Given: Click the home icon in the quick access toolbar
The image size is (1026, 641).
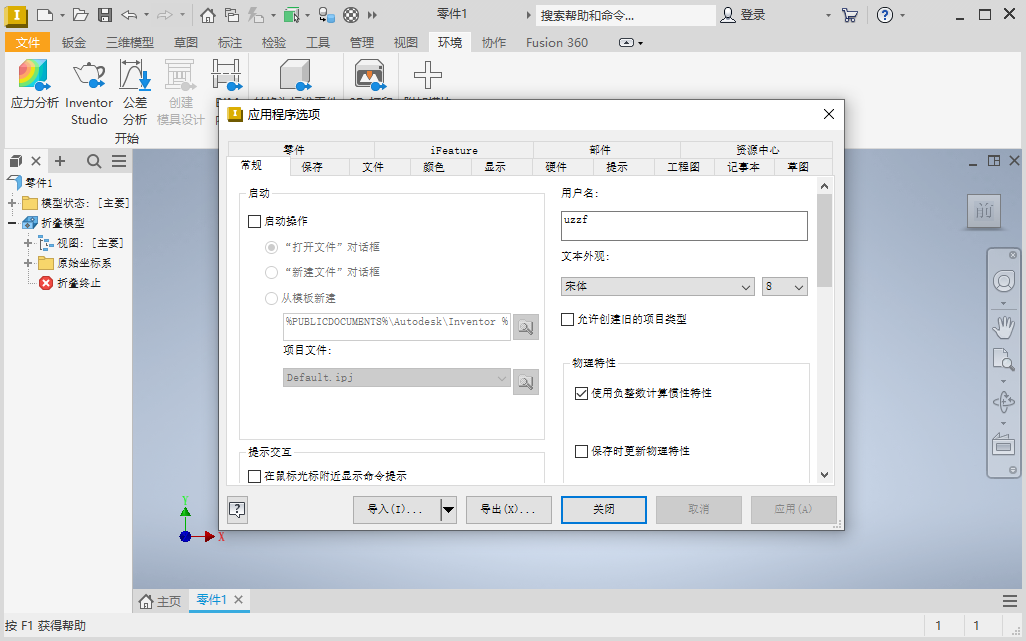Looking at the screenshot, I should 207,15.
